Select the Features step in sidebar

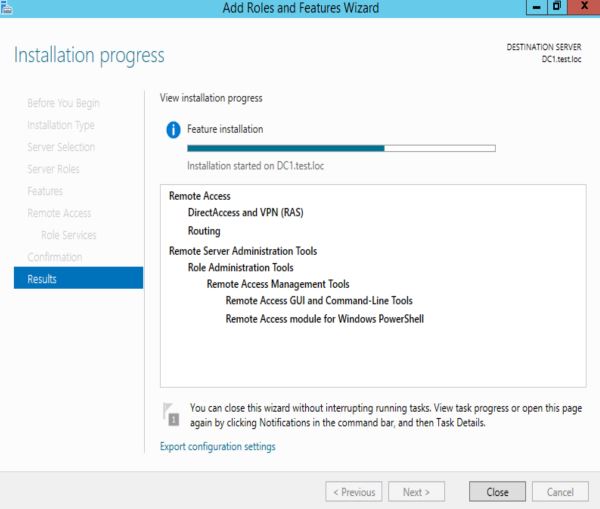point(45,191)
